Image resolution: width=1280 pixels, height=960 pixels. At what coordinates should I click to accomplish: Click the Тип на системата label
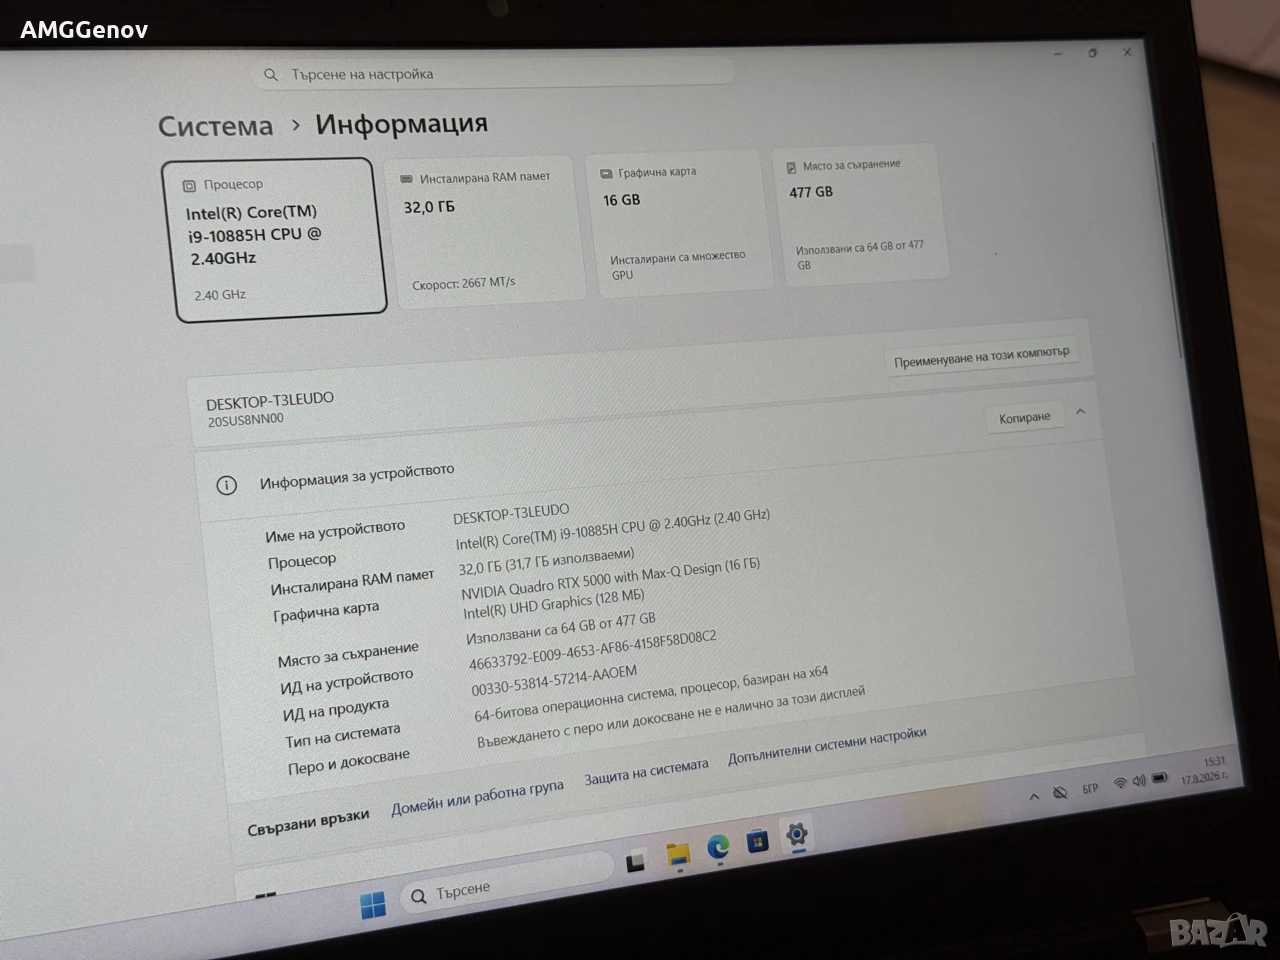click(342, 735)
